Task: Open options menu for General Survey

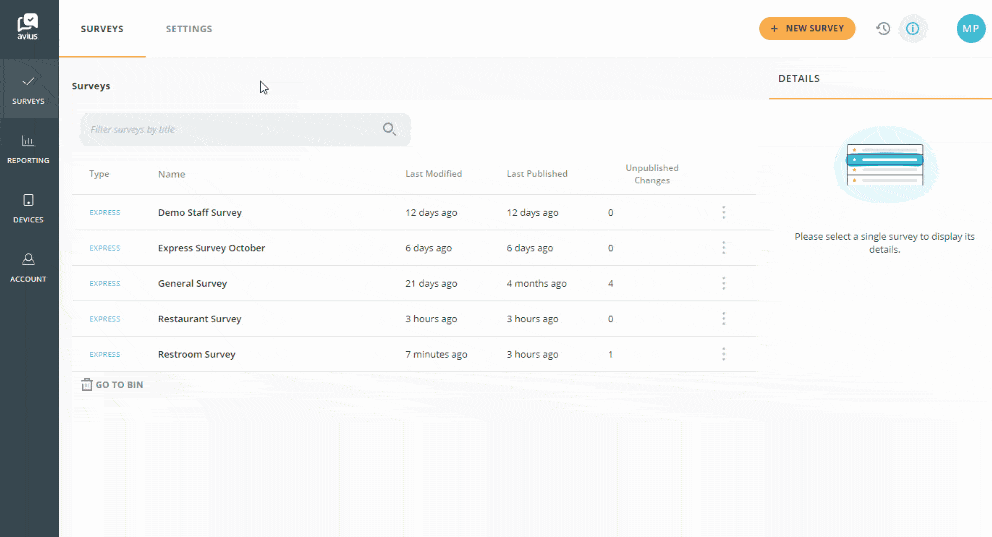Action: (723, 284)
